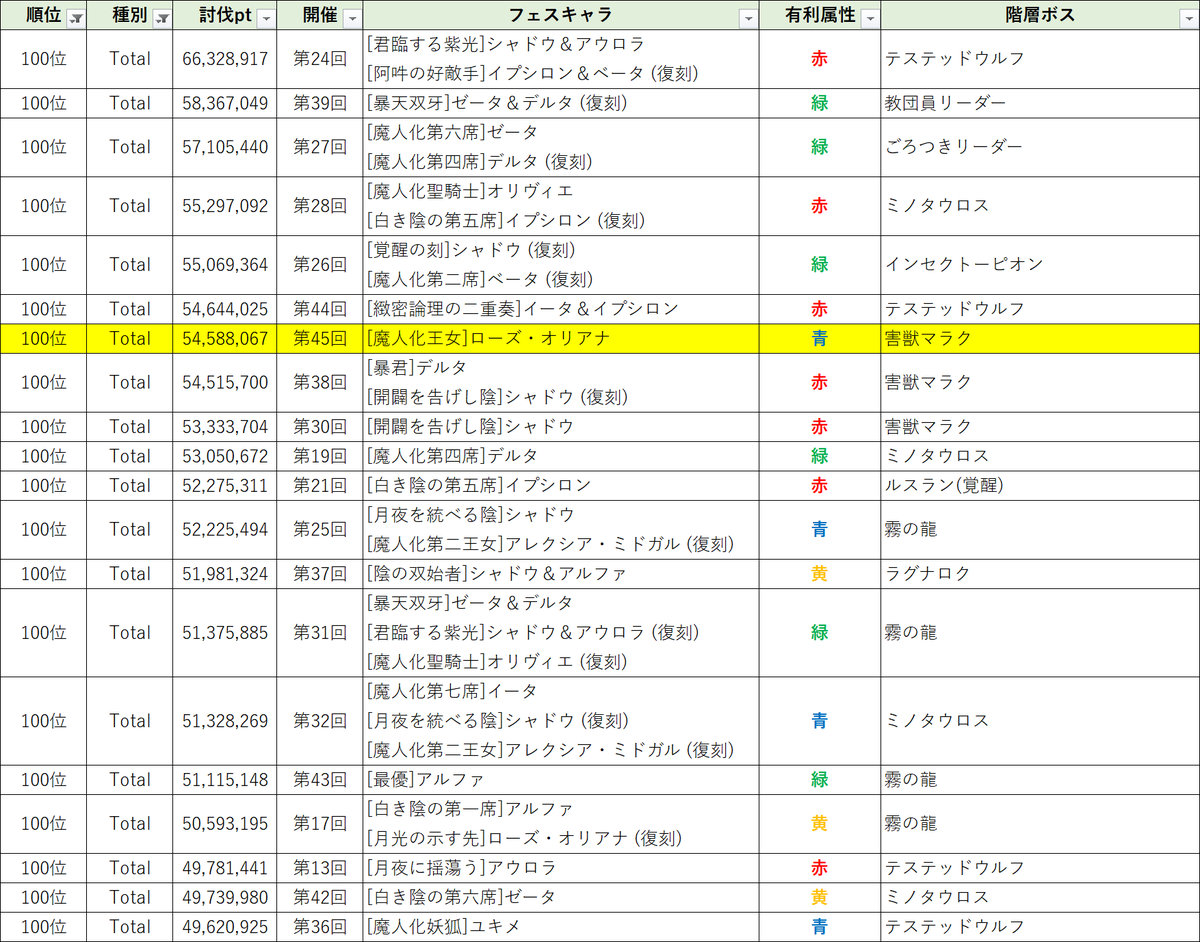Click the 第30回 cell
The image size is (1200, 942).
pyautogui.click(x=320, y=426)
